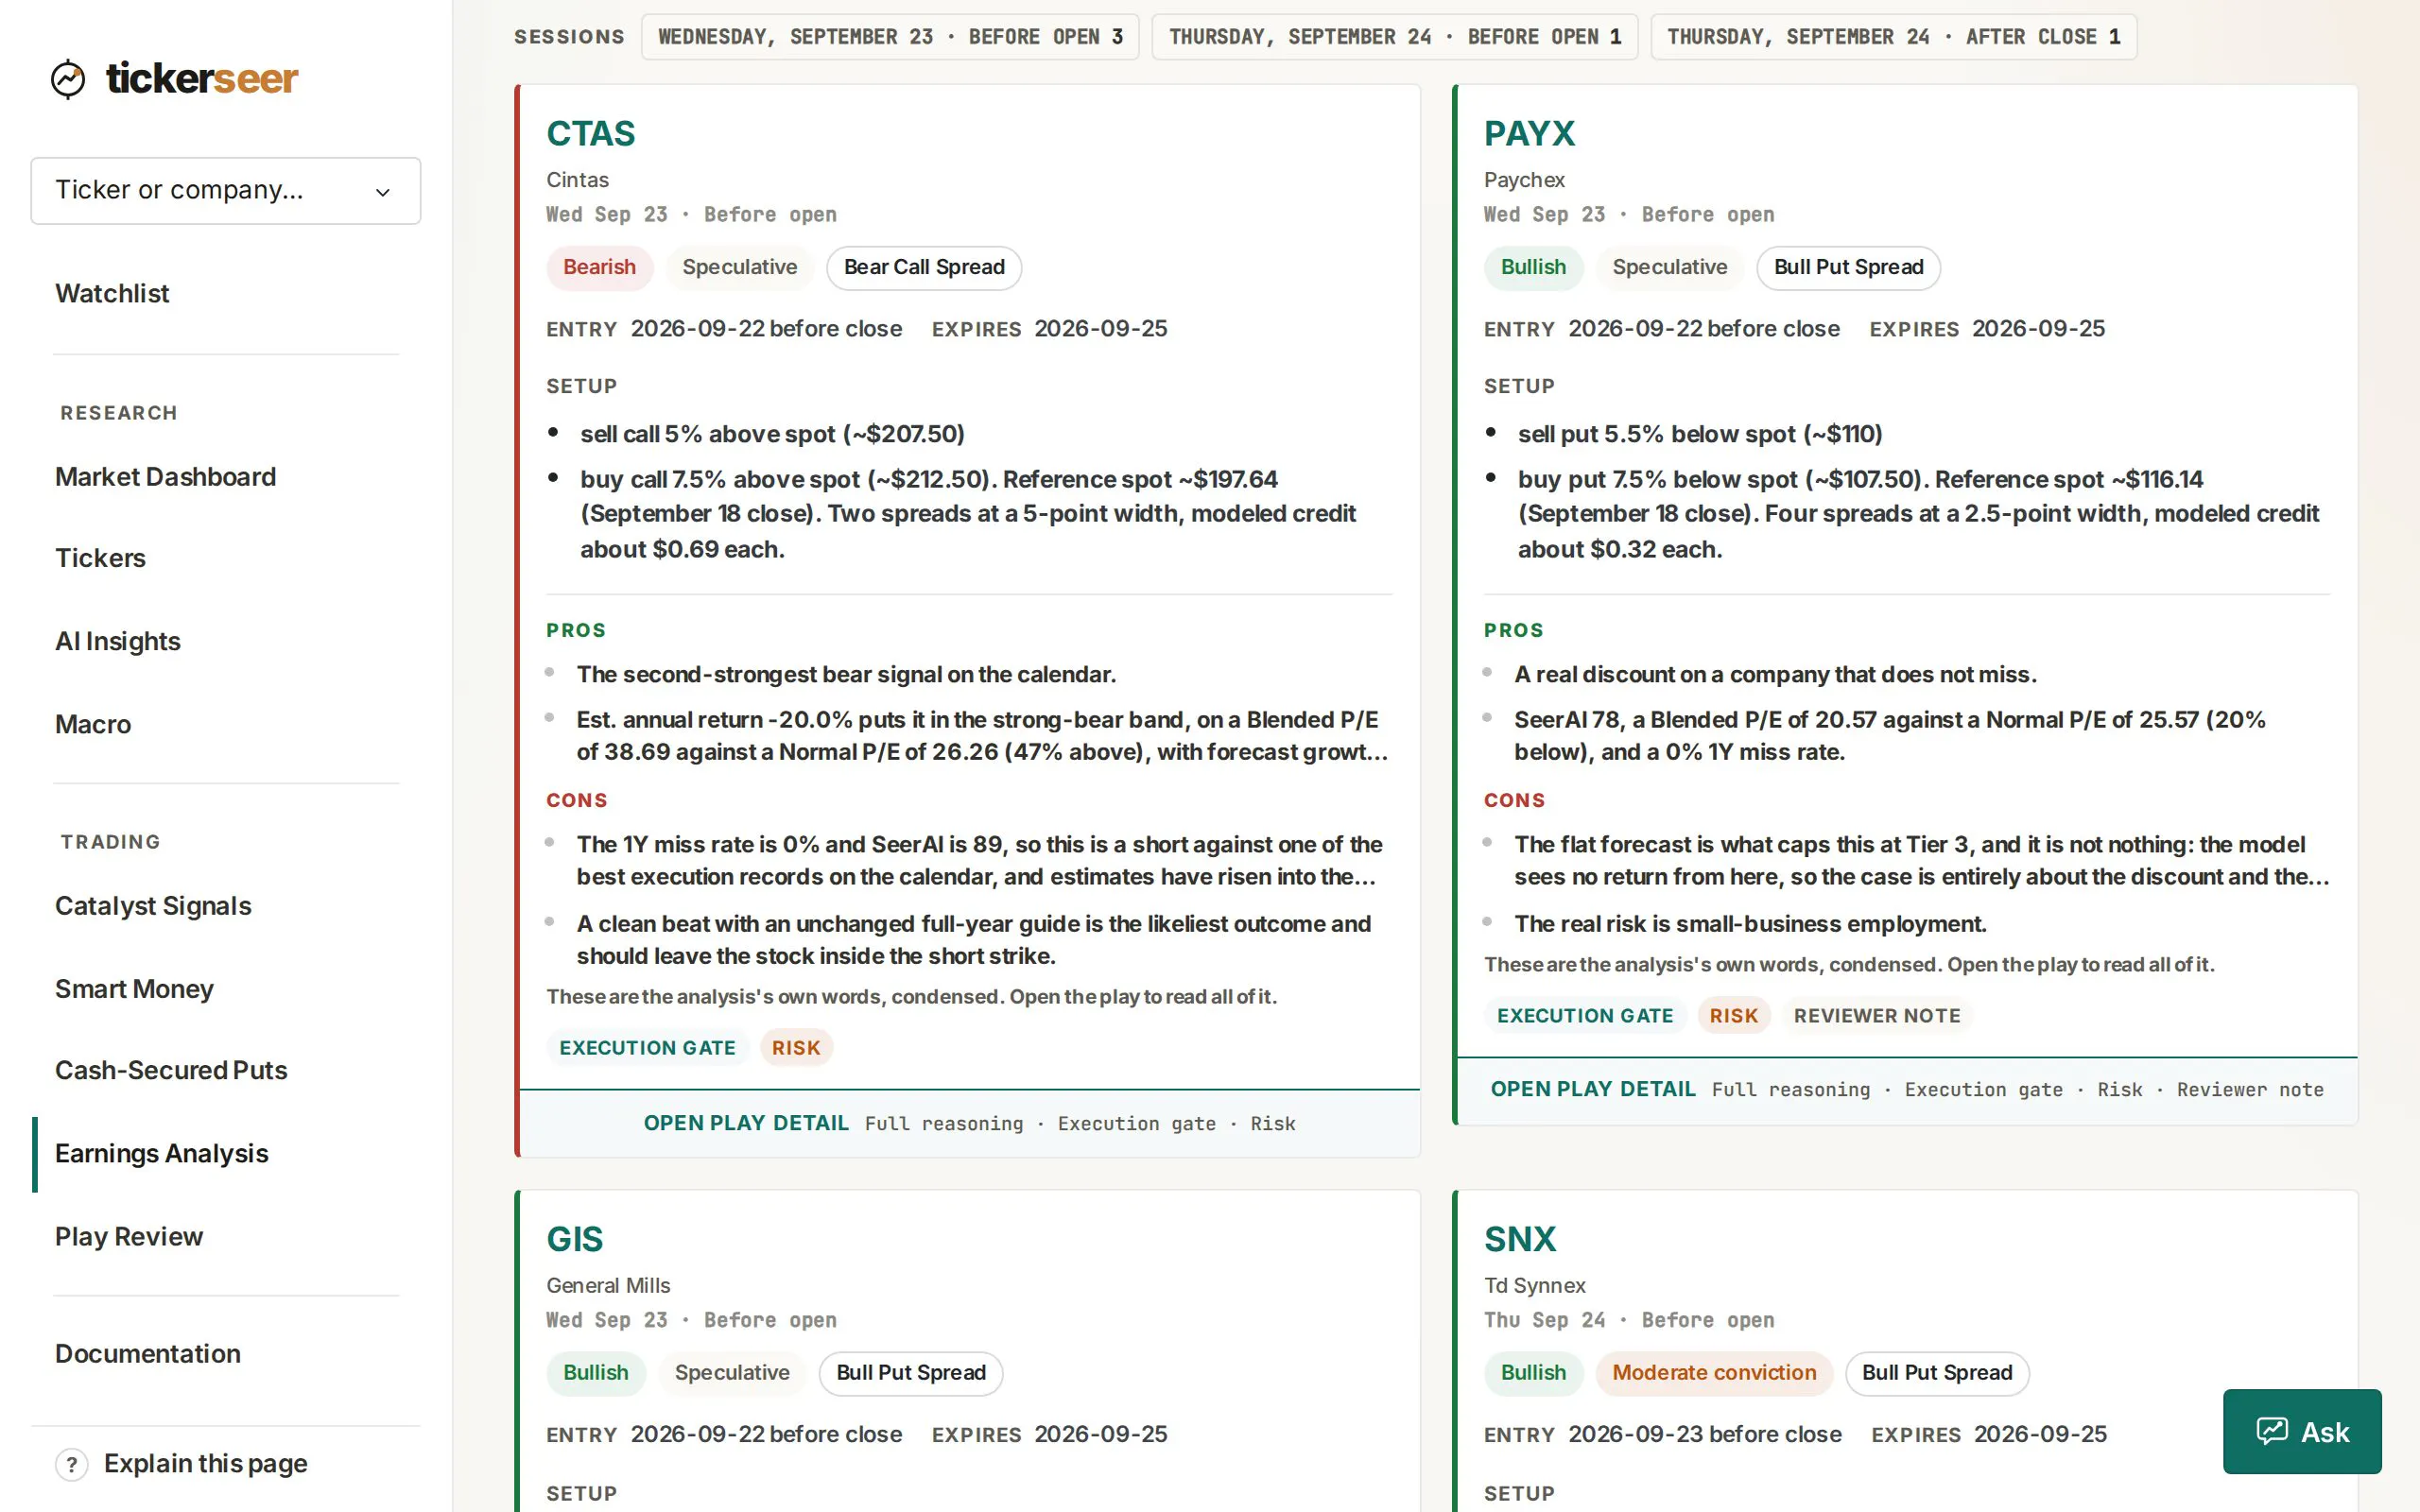
Task: Click the question mark help icon
Action: point(71,1465)
